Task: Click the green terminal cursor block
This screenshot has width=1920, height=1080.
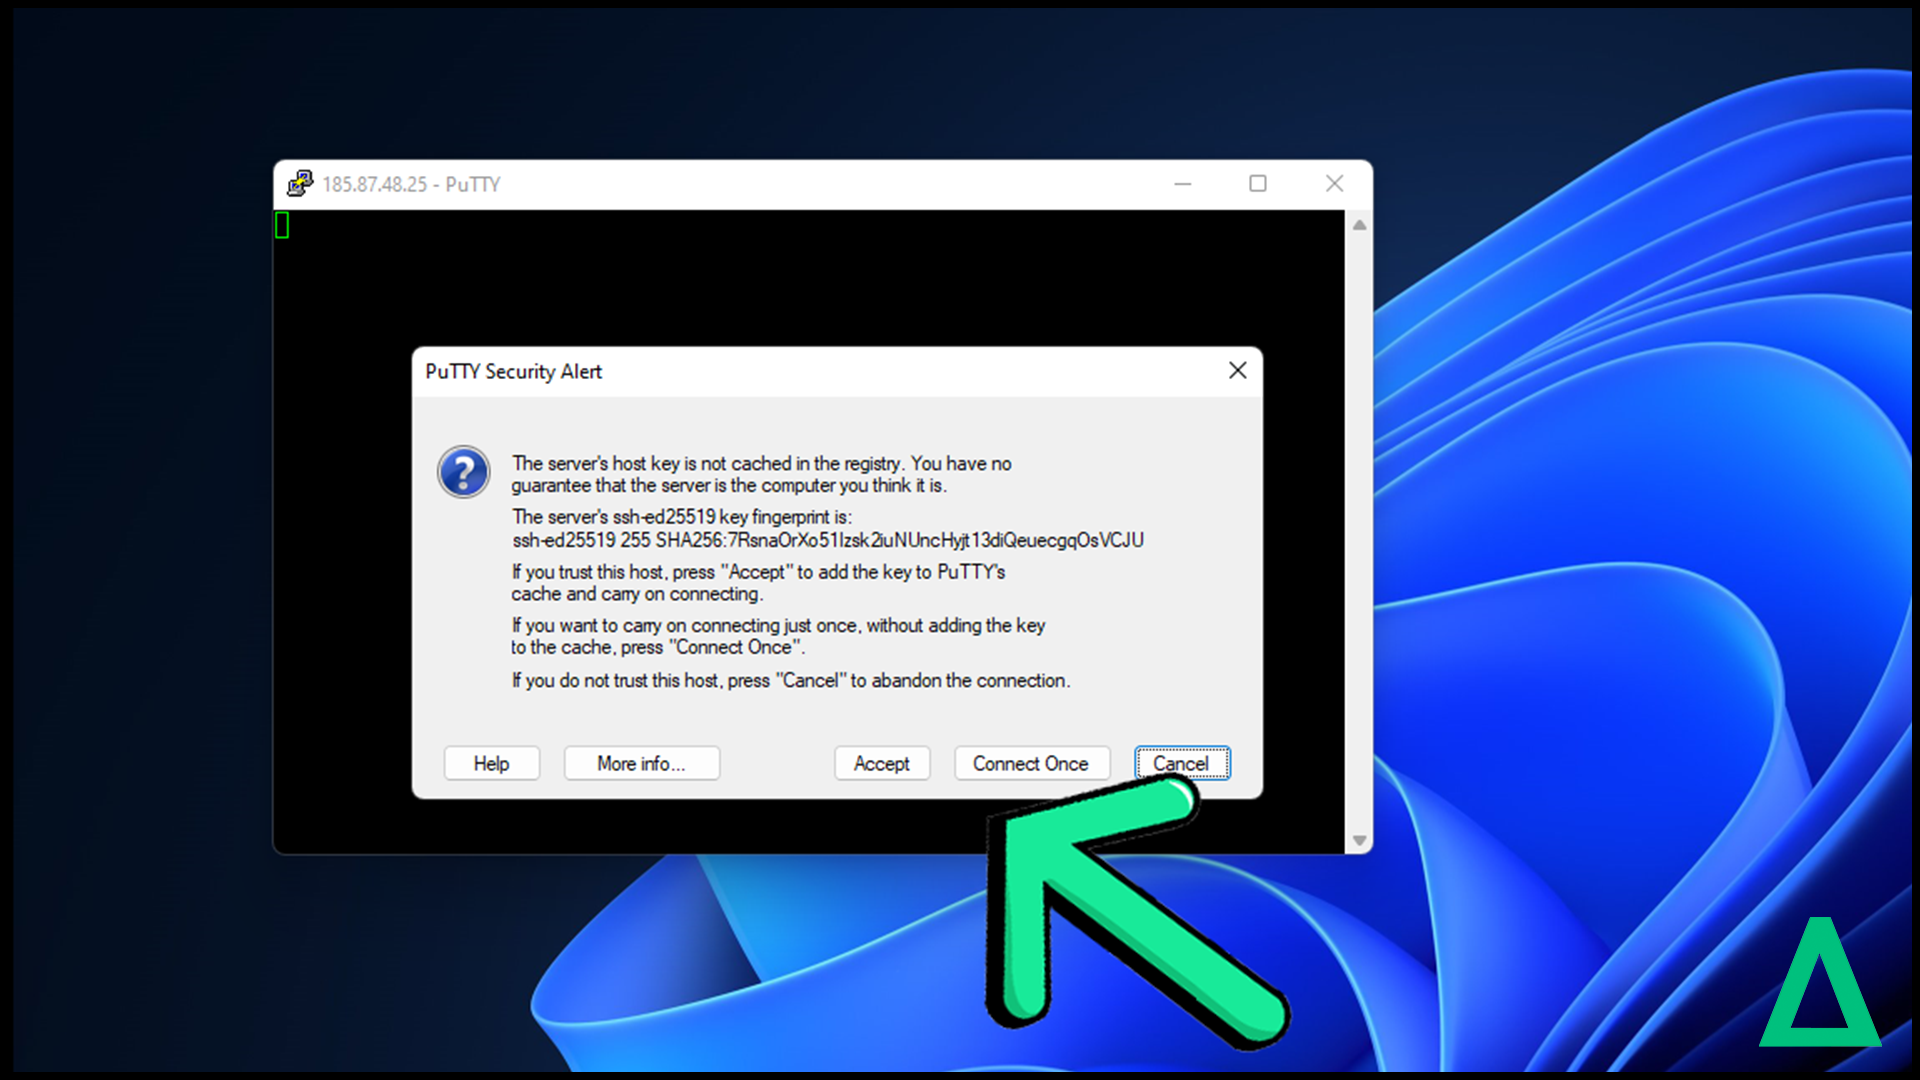Action: [x=282, y=225]
